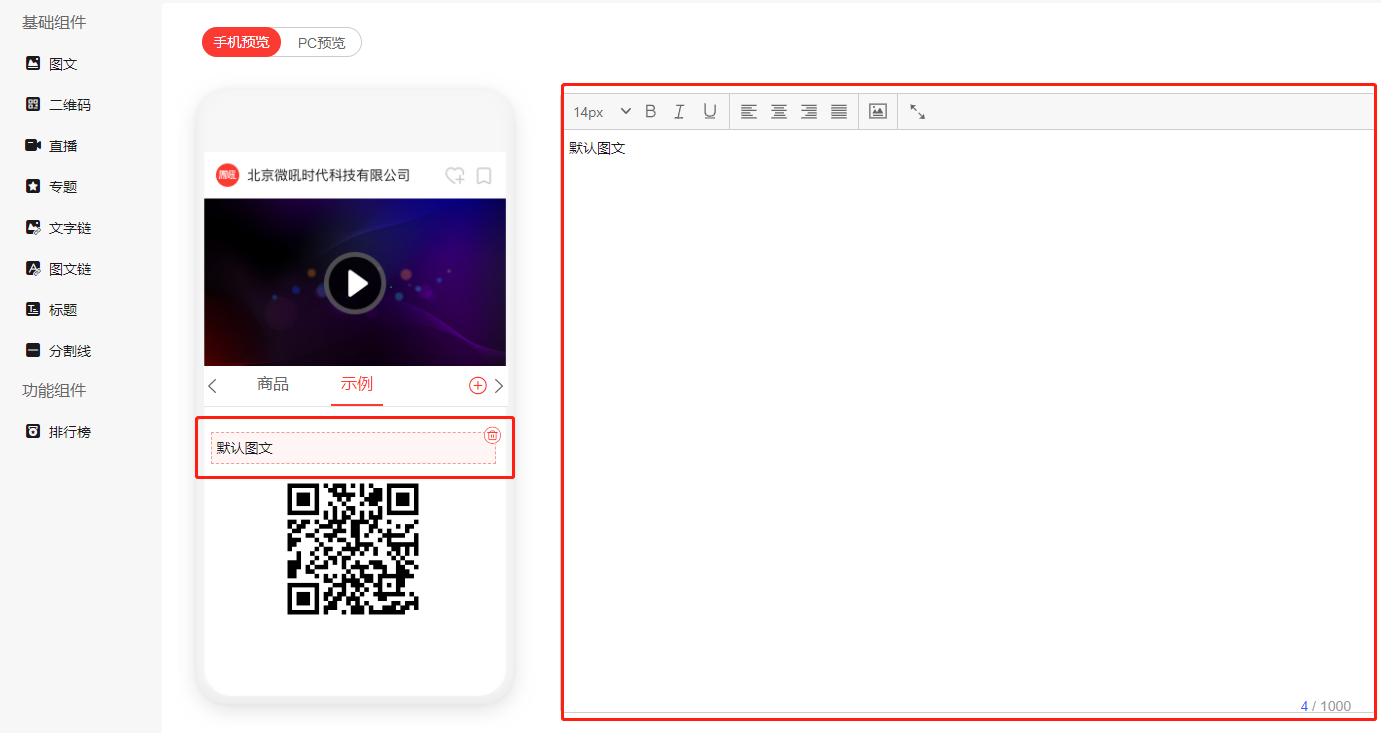The image size is (1381, 733).
Task: Click the 功能组件 section heading
Action: coord(54,391)
